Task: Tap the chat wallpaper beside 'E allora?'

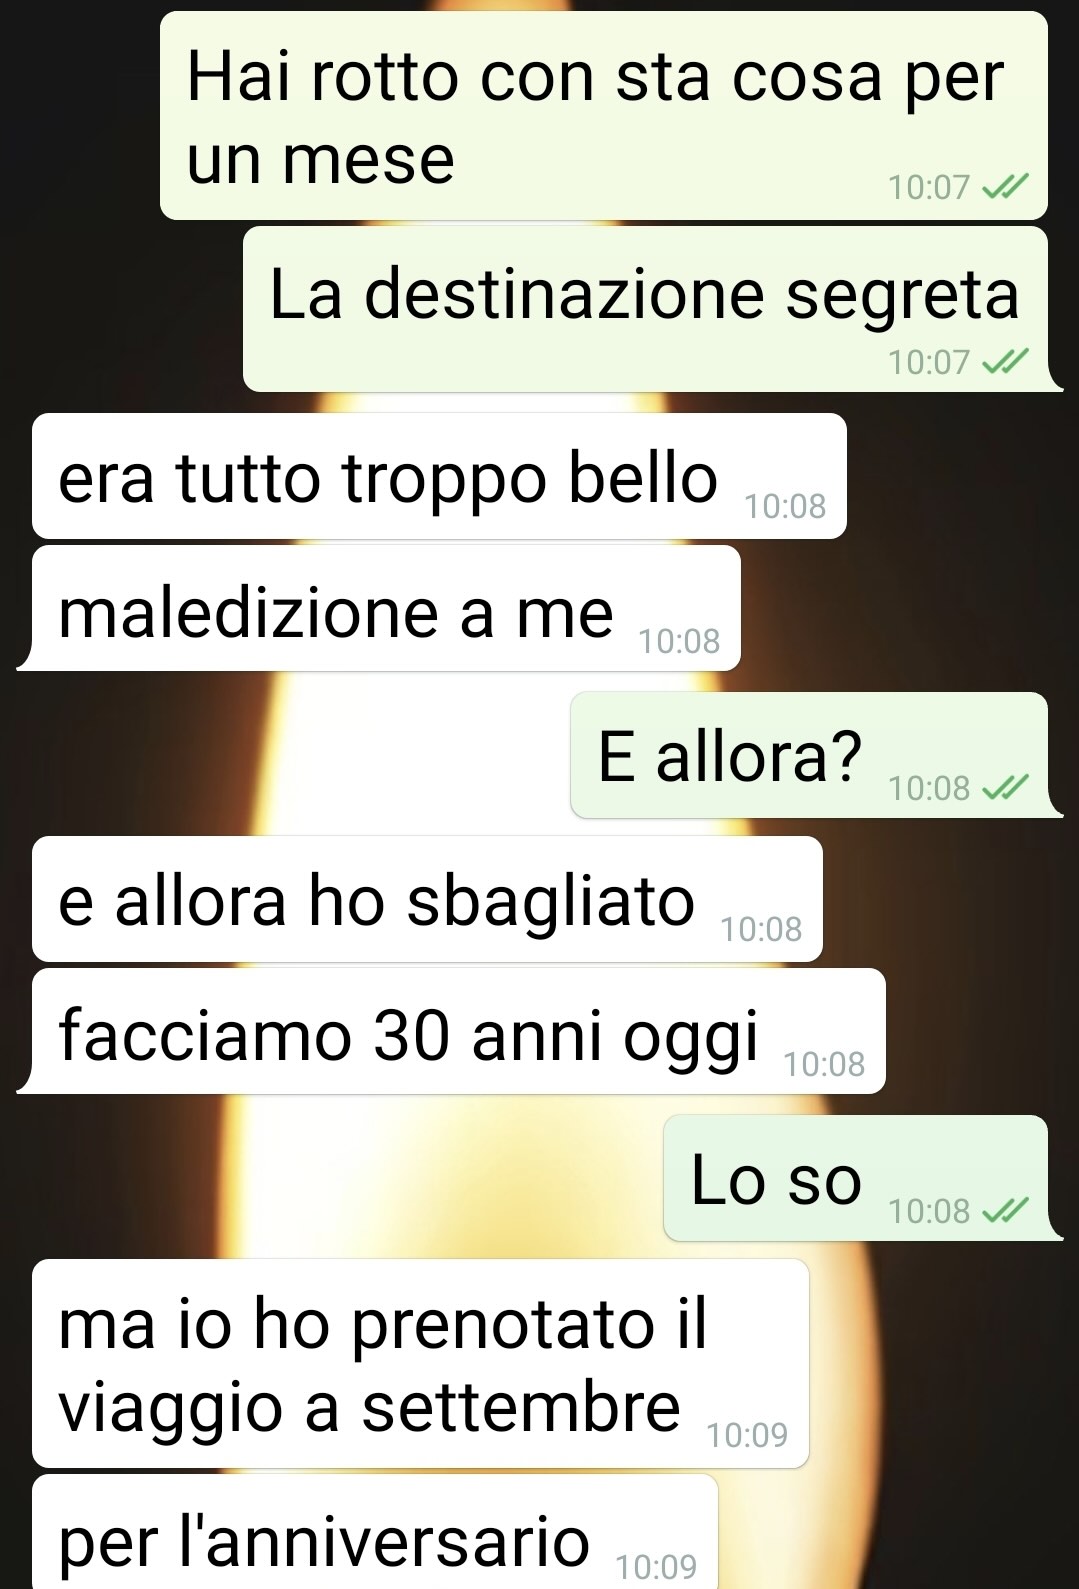Action: [290, 755]
